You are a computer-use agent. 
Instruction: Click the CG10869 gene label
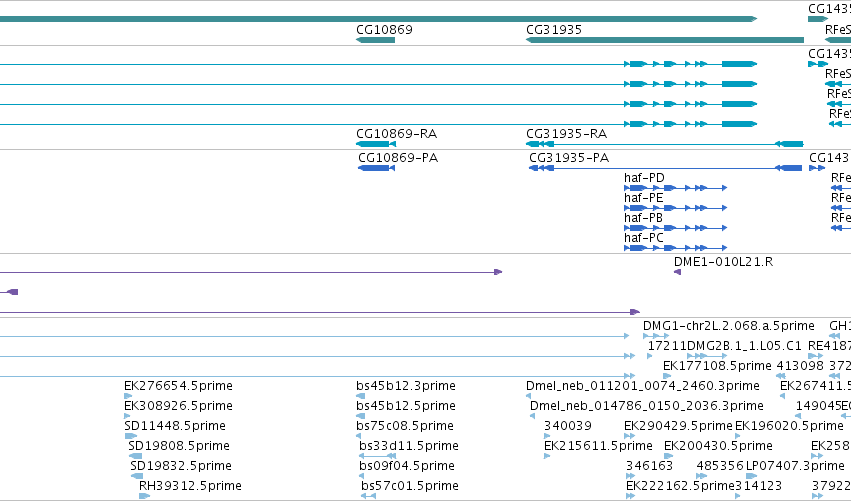(x=384, y=29)
